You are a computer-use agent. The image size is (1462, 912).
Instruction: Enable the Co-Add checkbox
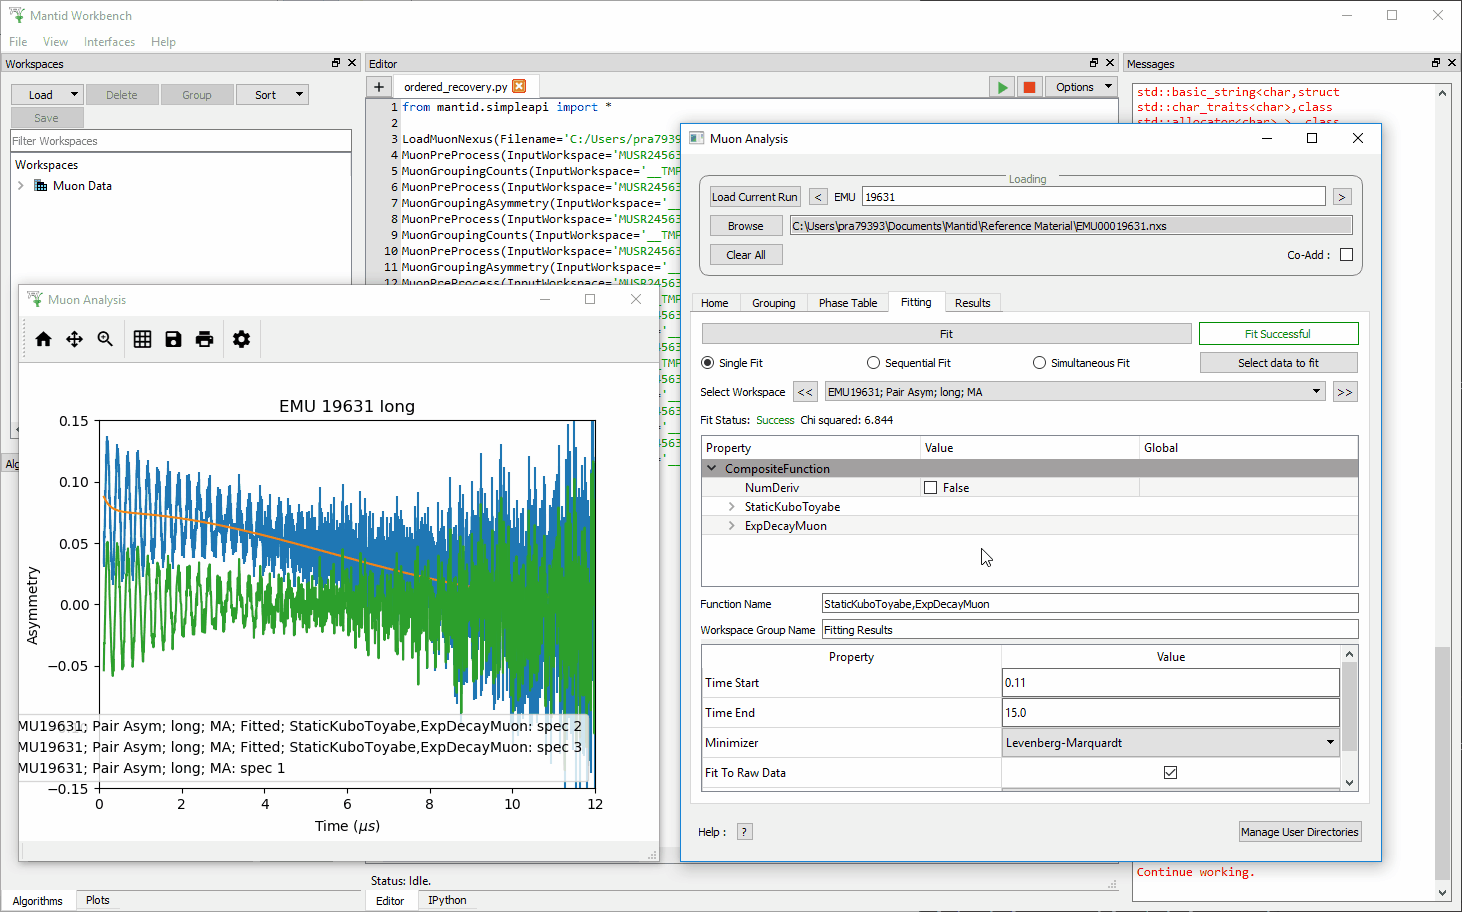tap(1346, 255)
